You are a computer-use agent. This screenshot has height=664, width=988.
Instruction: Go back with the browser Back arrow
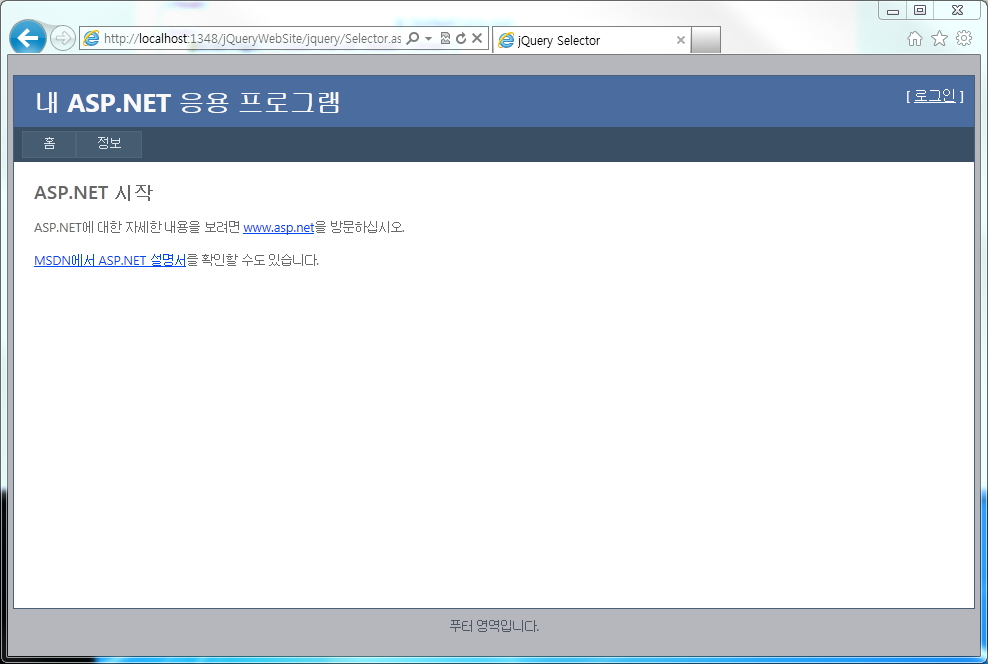pyautogui.click(x=28, y=38)
